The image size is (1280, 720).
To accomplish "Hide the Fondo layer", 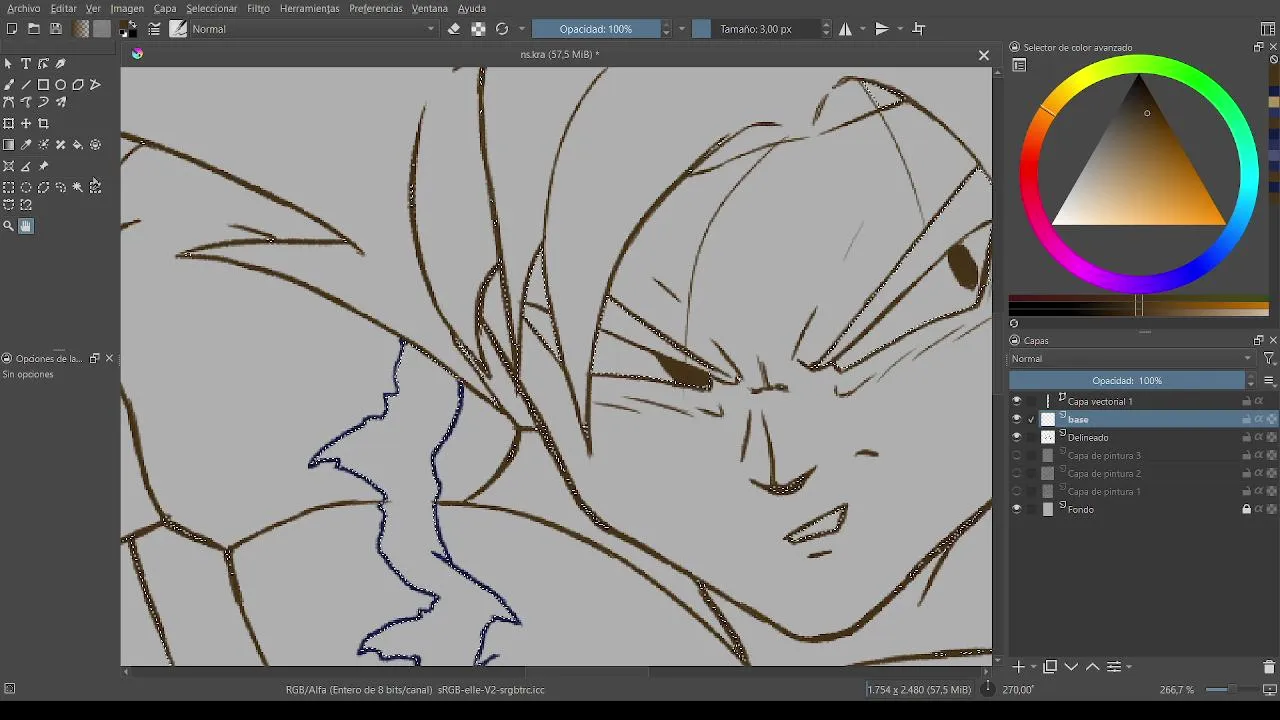I will tap(1017, 509).
